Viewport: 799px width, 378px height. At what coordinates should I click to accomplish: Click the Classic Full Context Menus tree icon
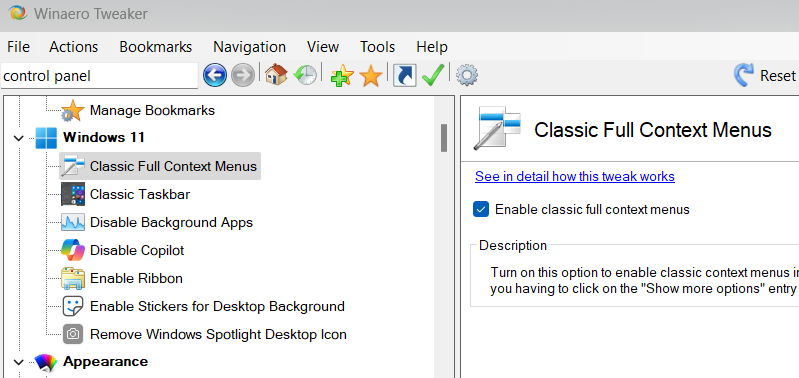click(x=73, y=166)
